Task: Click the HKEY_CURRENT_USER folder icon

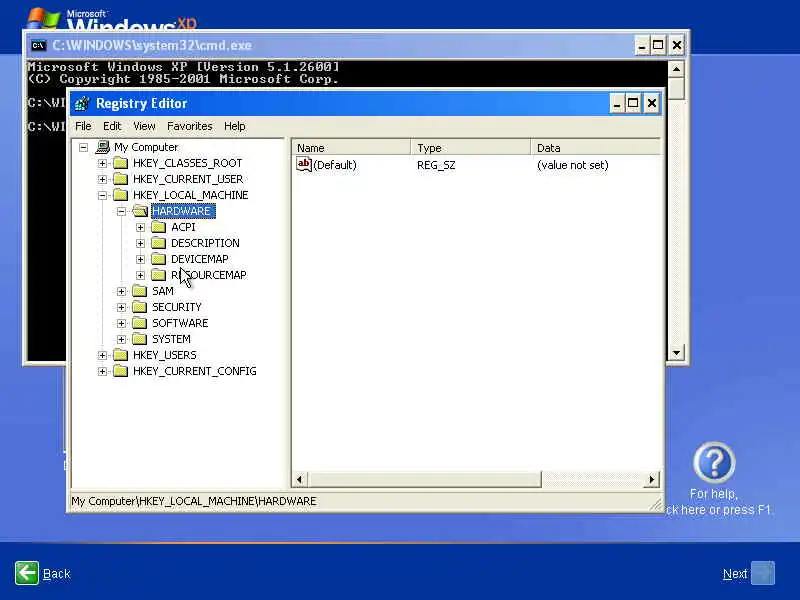Action: (x=120, y=179)
